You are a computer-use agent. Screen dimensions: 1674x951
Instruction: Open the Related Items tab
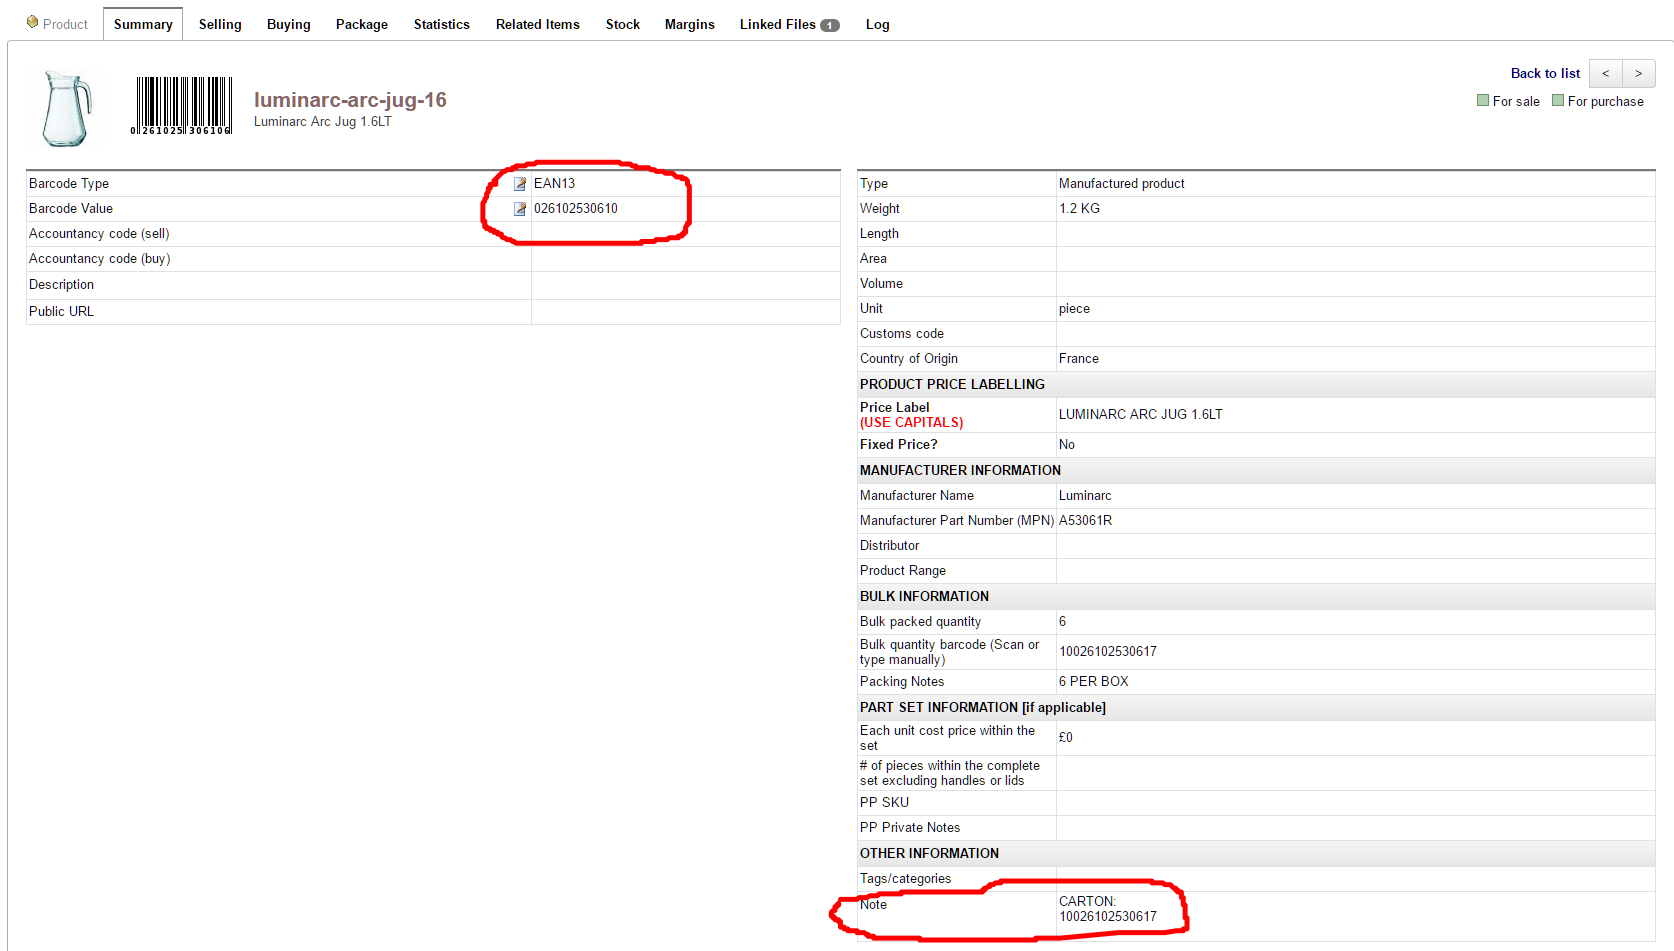click(537, 25)
